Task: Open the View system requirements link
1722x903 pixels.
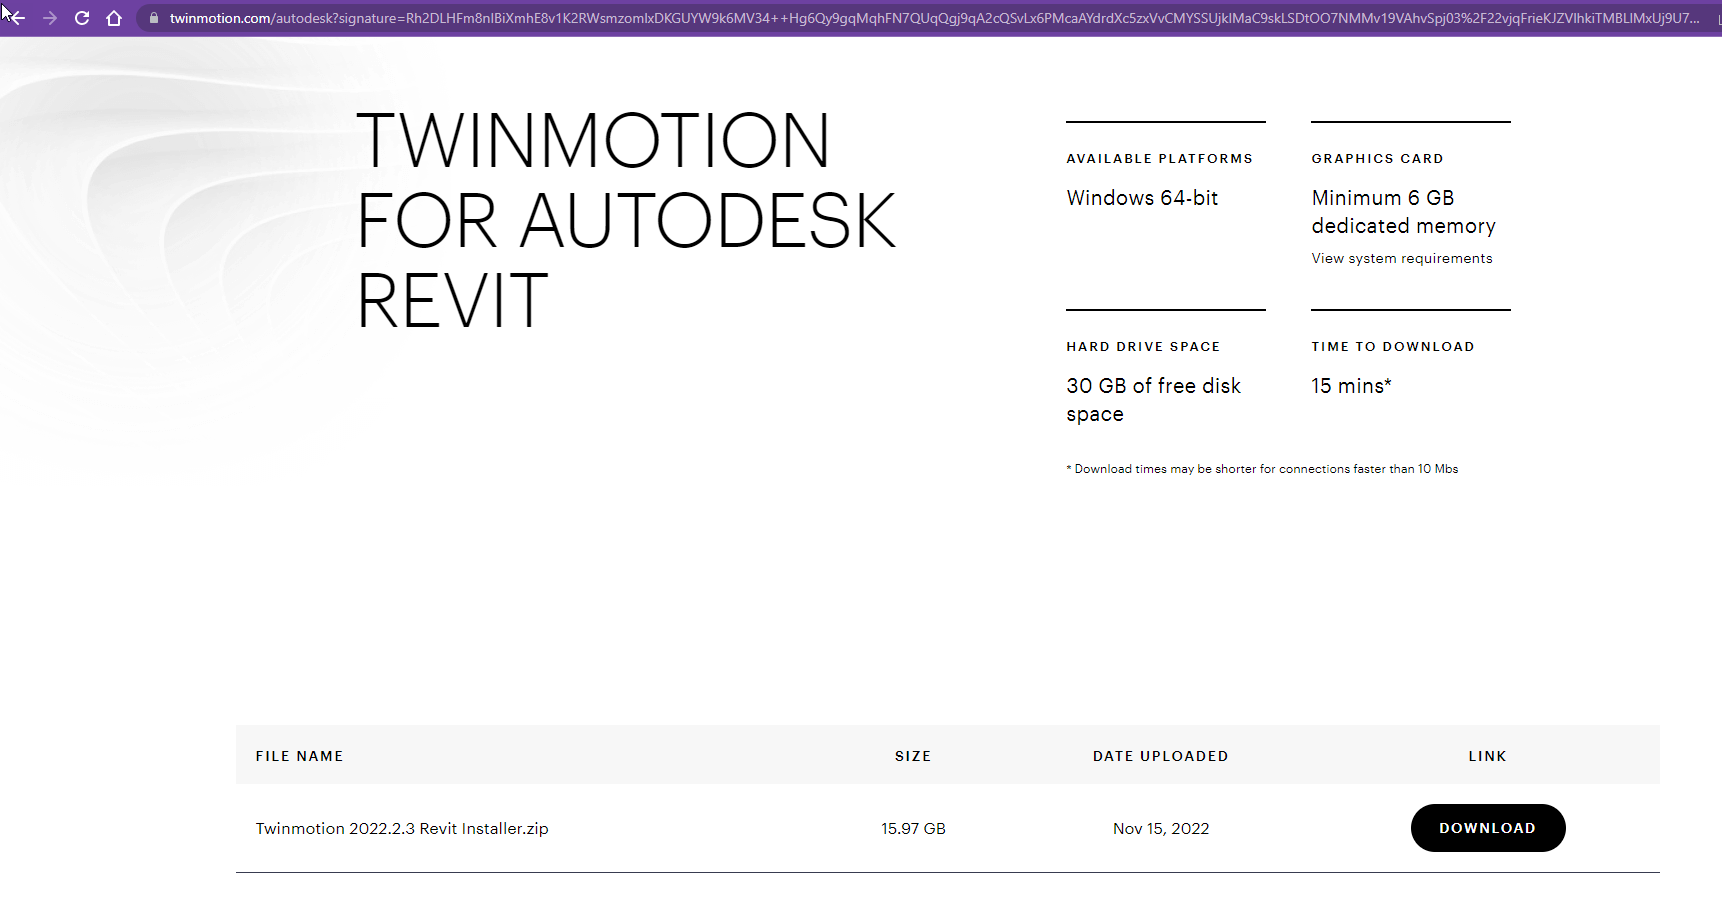Action: click(1402, 258)
